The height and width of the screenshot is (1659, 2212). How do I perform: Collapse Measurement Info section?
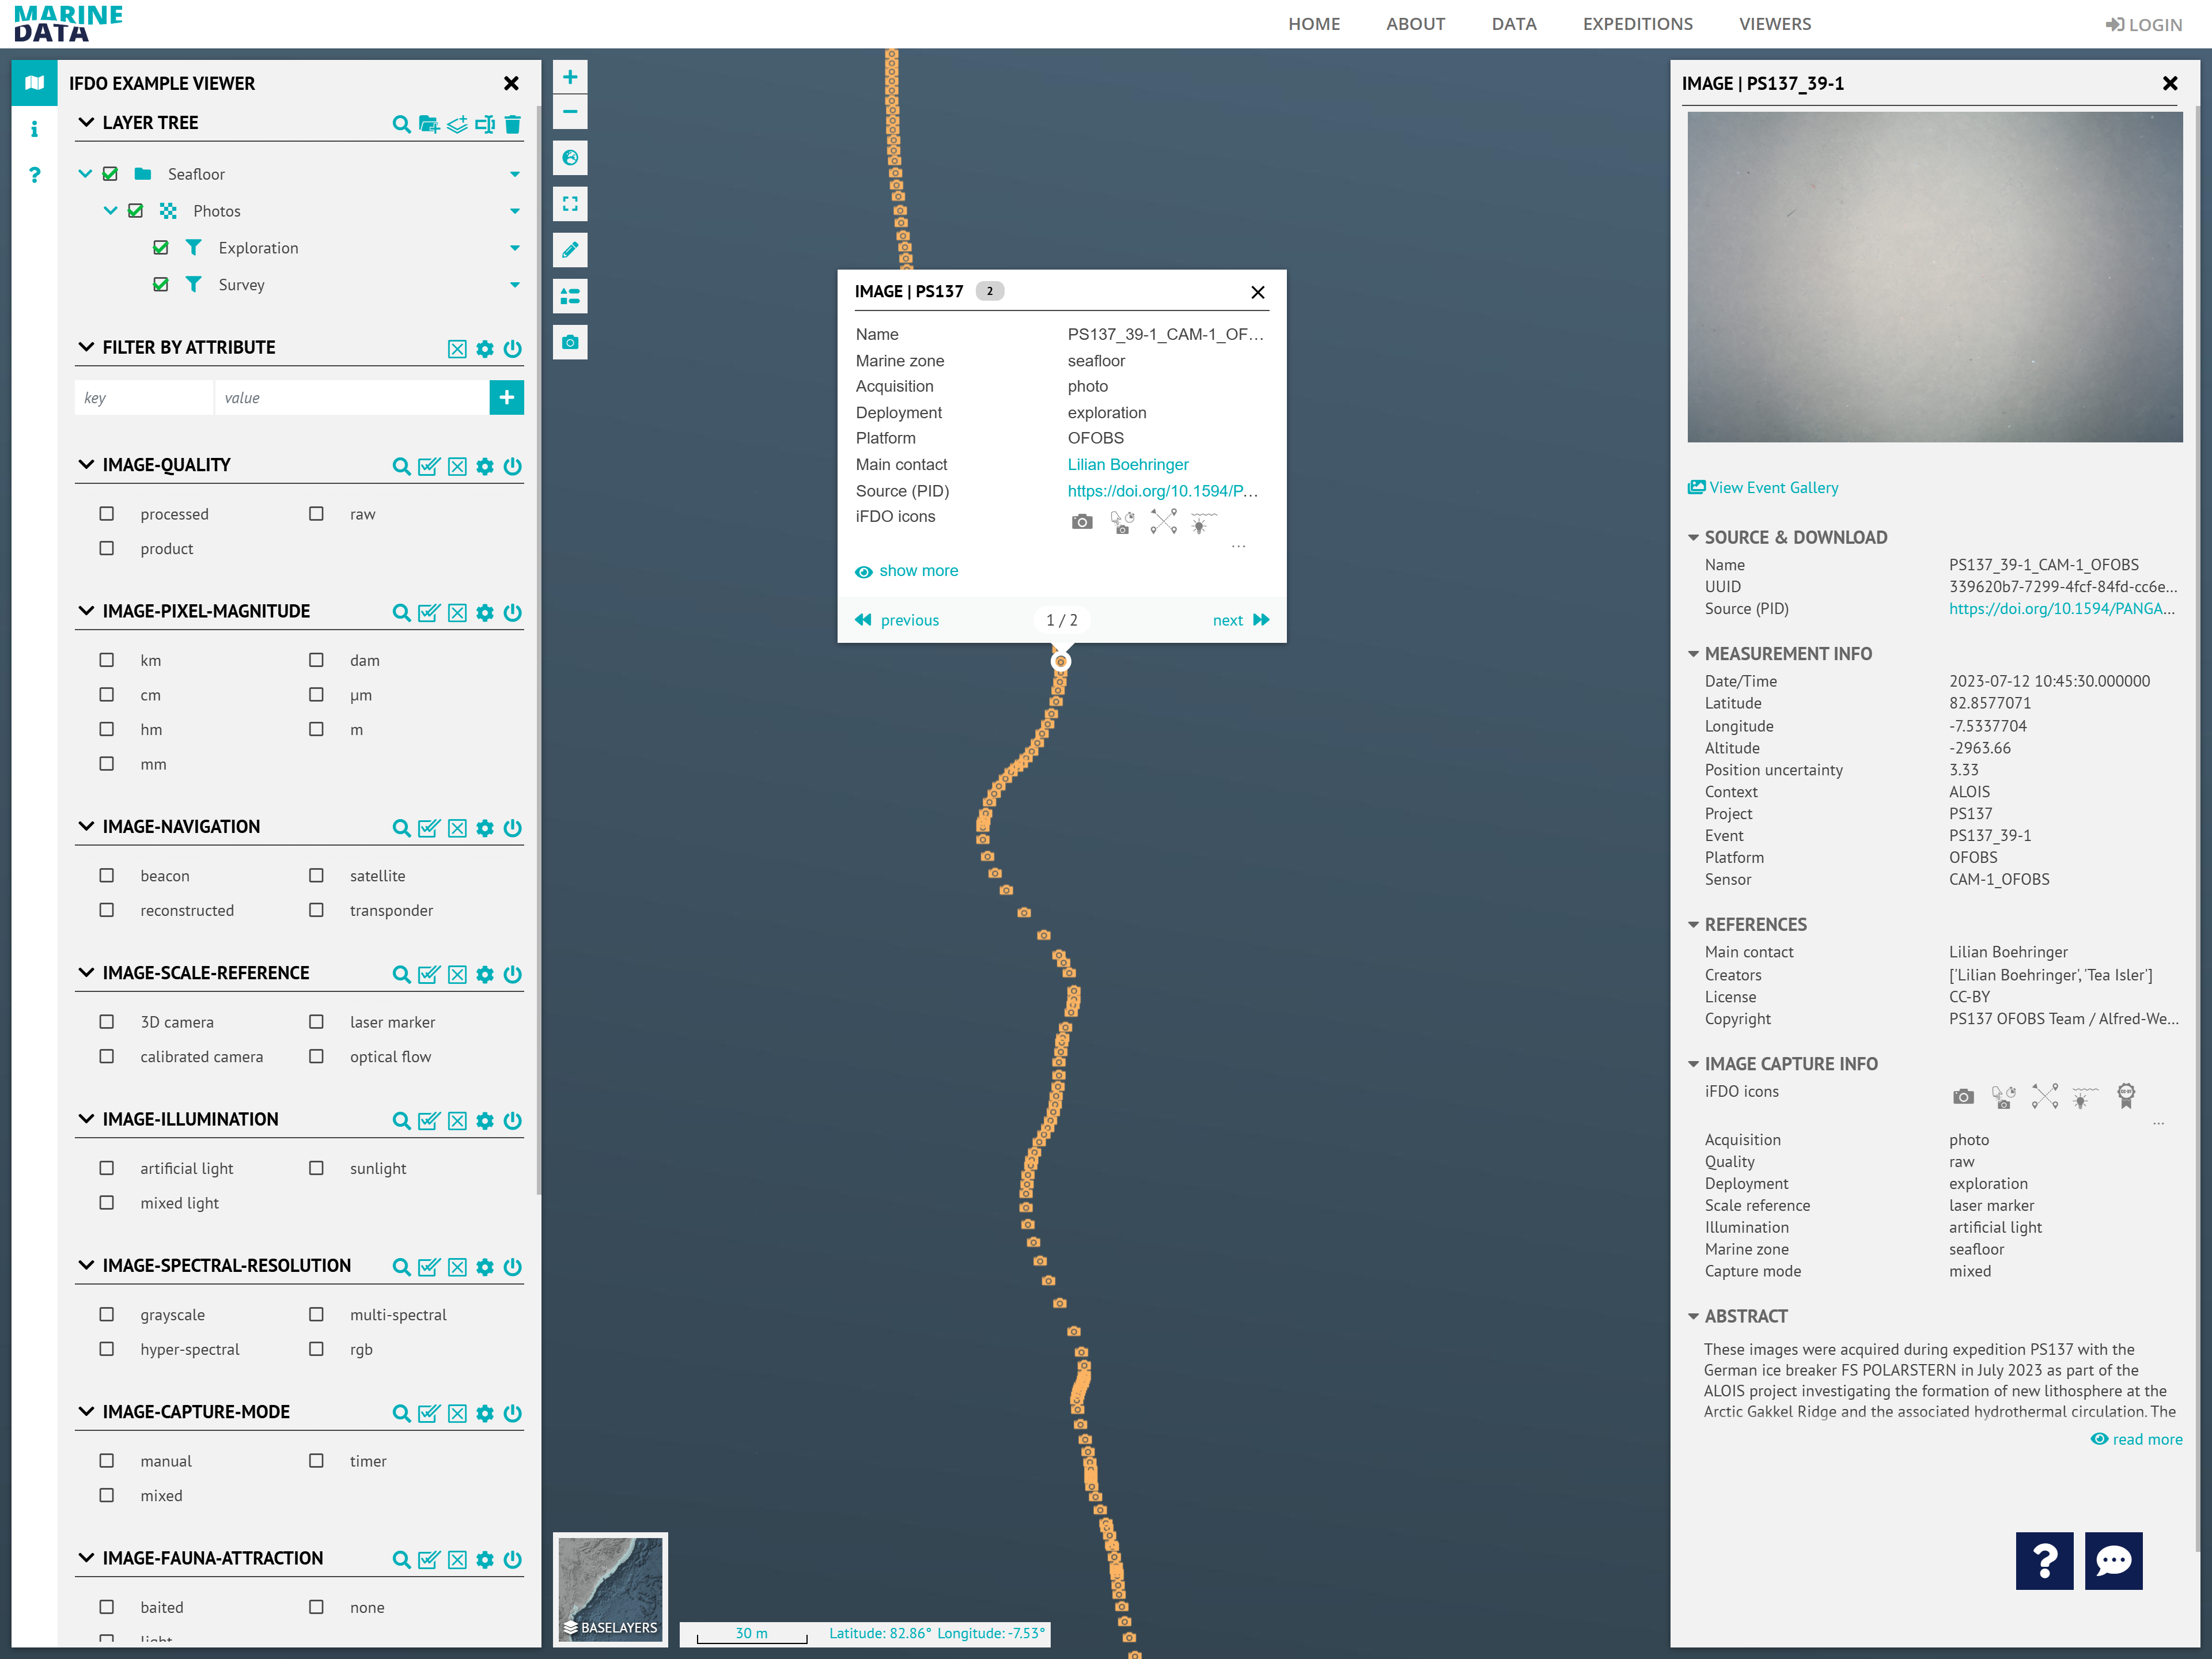[x=1693, y=654]
